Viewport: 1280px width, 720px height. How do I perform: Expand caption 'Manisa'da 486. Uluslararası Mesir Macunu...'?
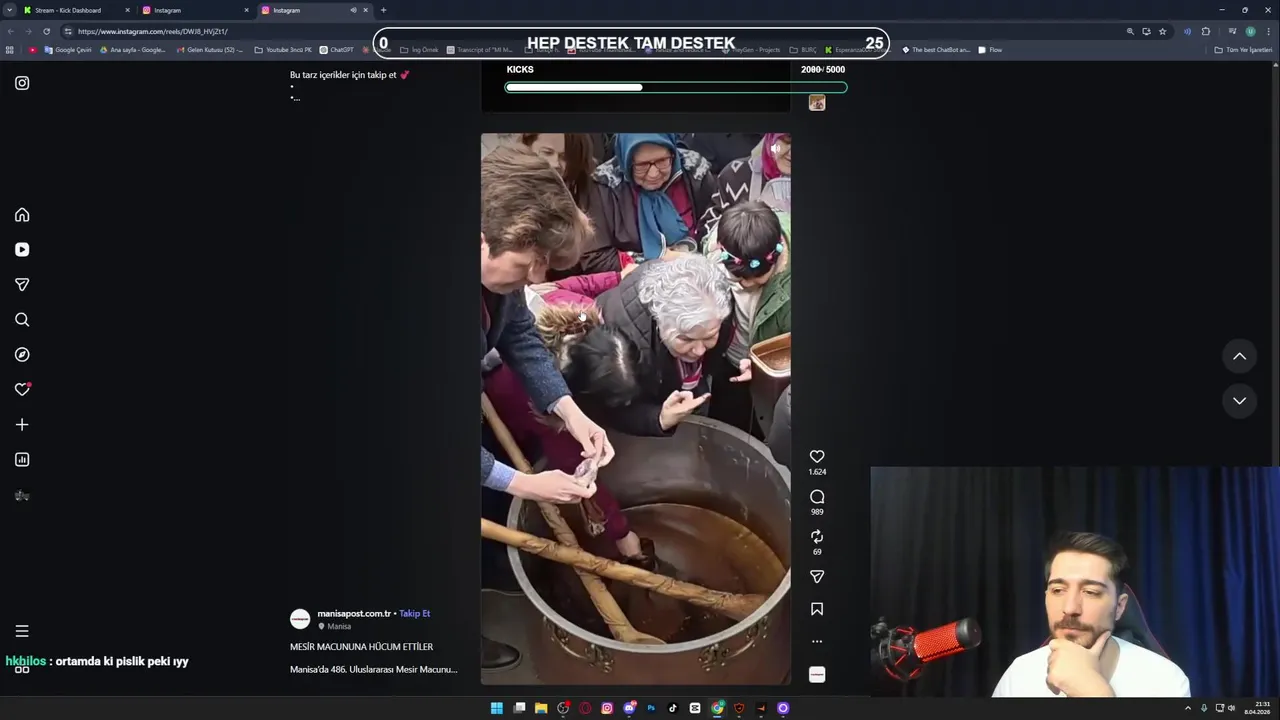pos(373,669)
